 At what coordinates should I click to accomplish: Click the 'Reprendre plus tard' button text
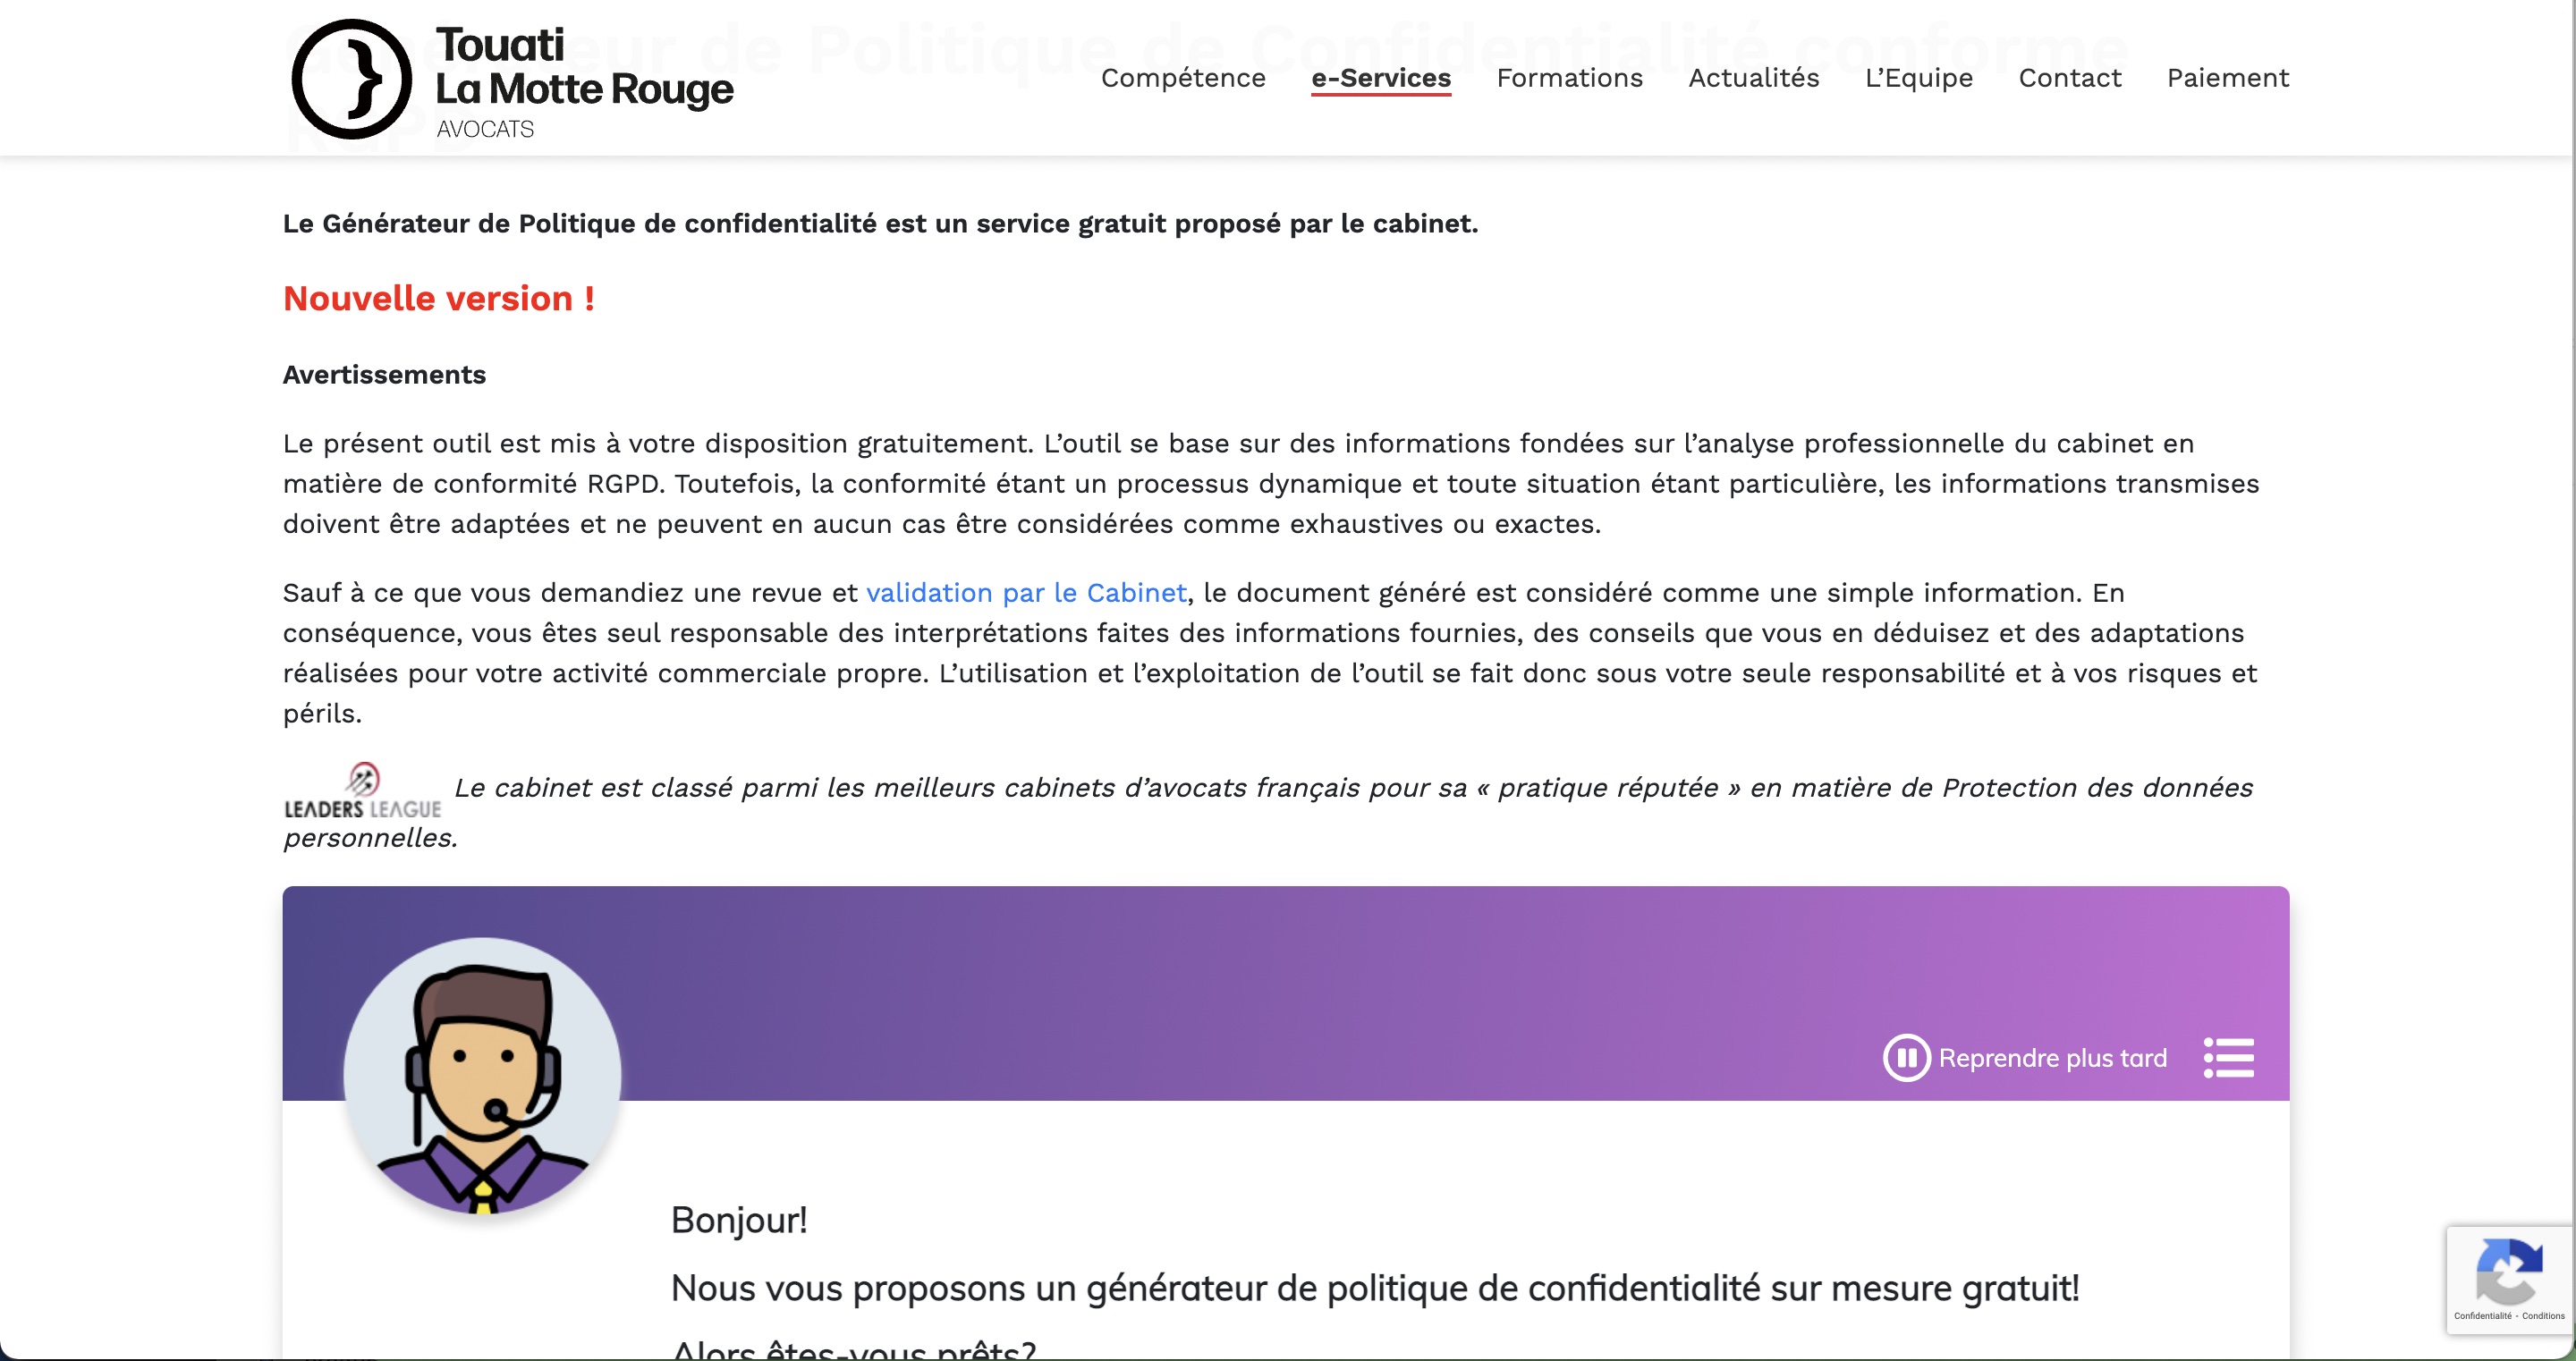coord(2052,1058)
